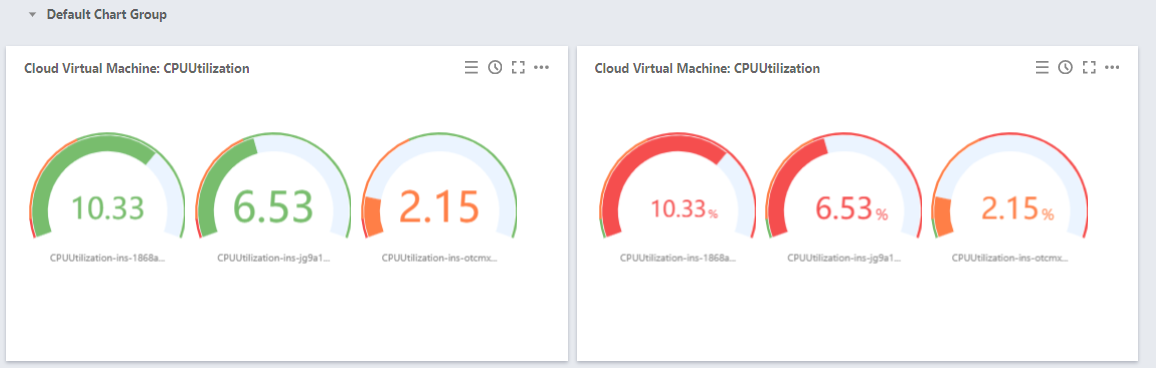Click the clock time icon on right chart
The height and width of the screenshot is (368, 1156).
point(1065,68)
